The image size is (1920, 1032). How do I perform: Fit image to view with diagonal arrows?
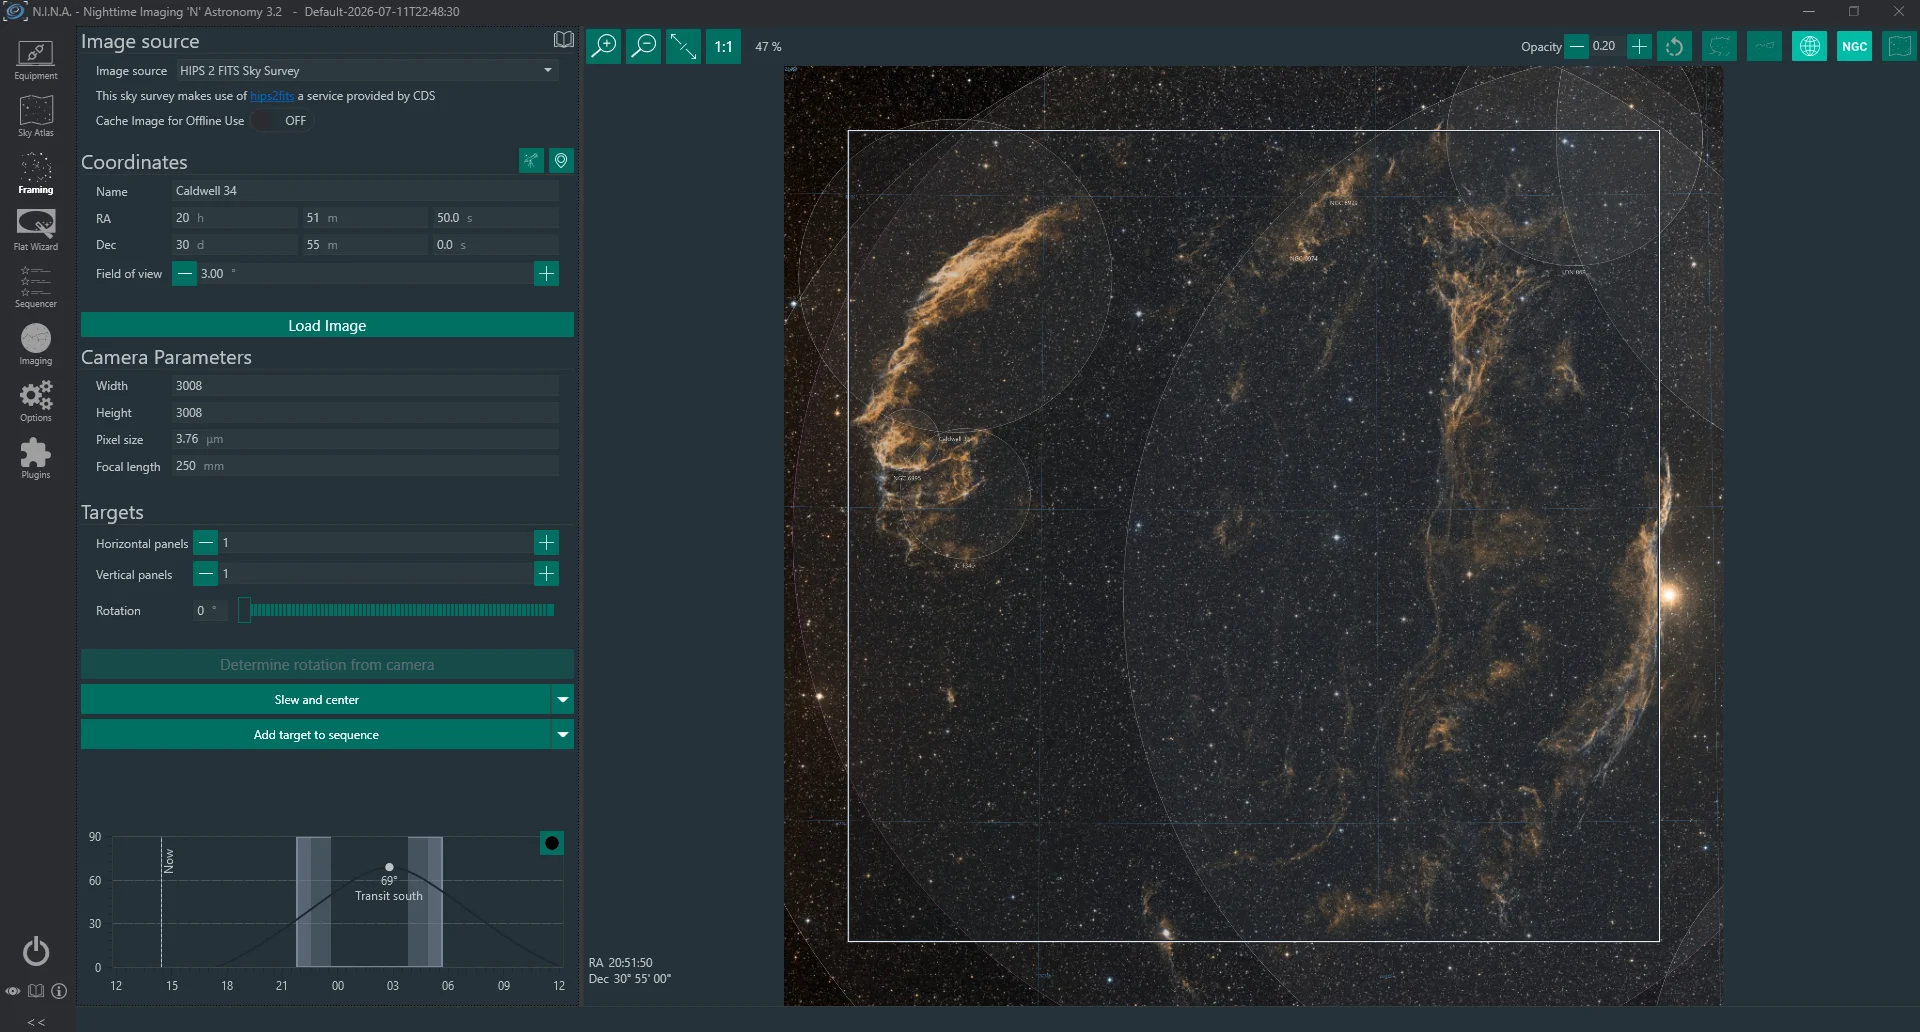click(x=683, y=46)
